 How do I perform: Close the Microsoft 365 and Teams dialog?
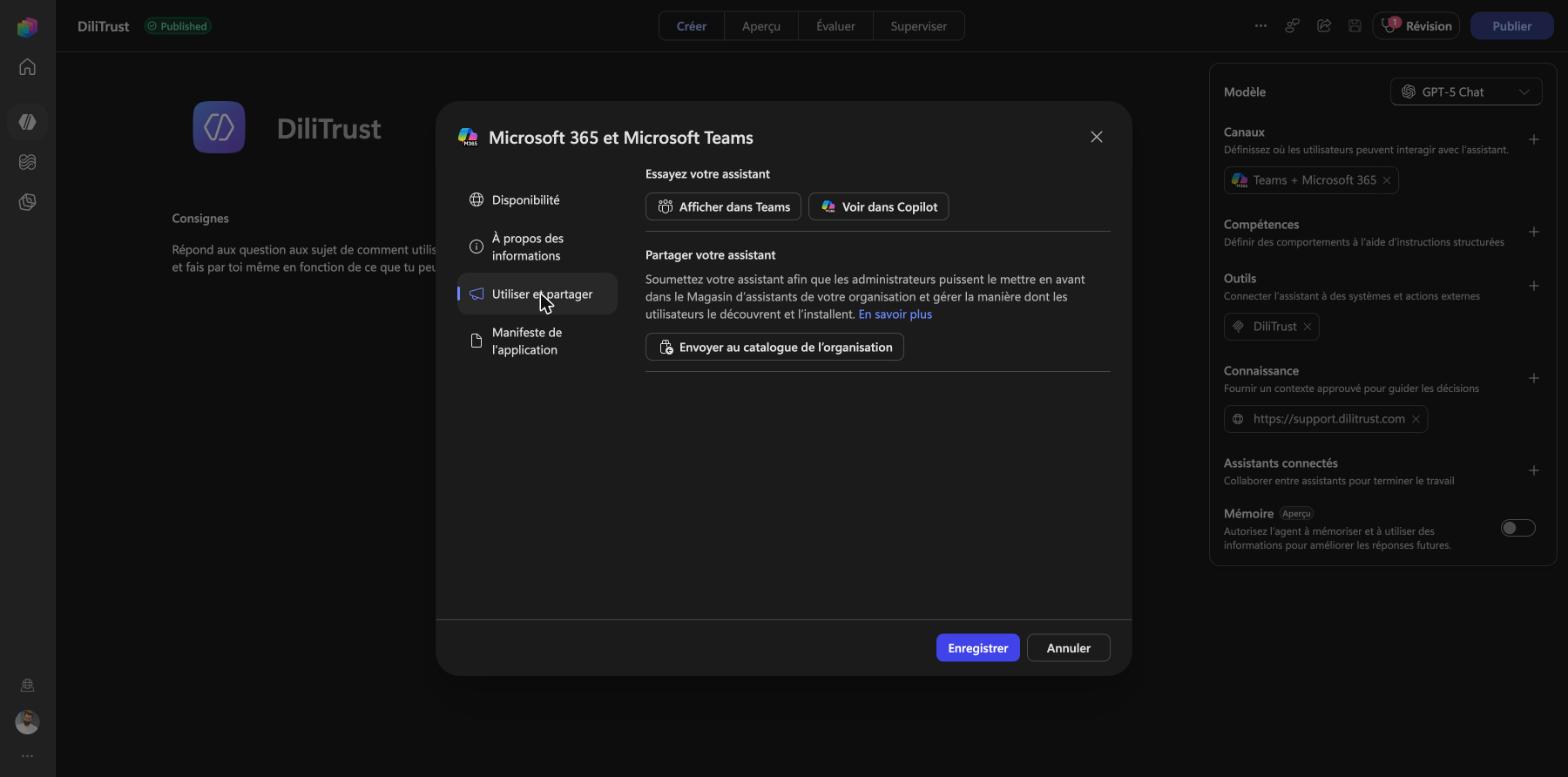[1096, 137]
